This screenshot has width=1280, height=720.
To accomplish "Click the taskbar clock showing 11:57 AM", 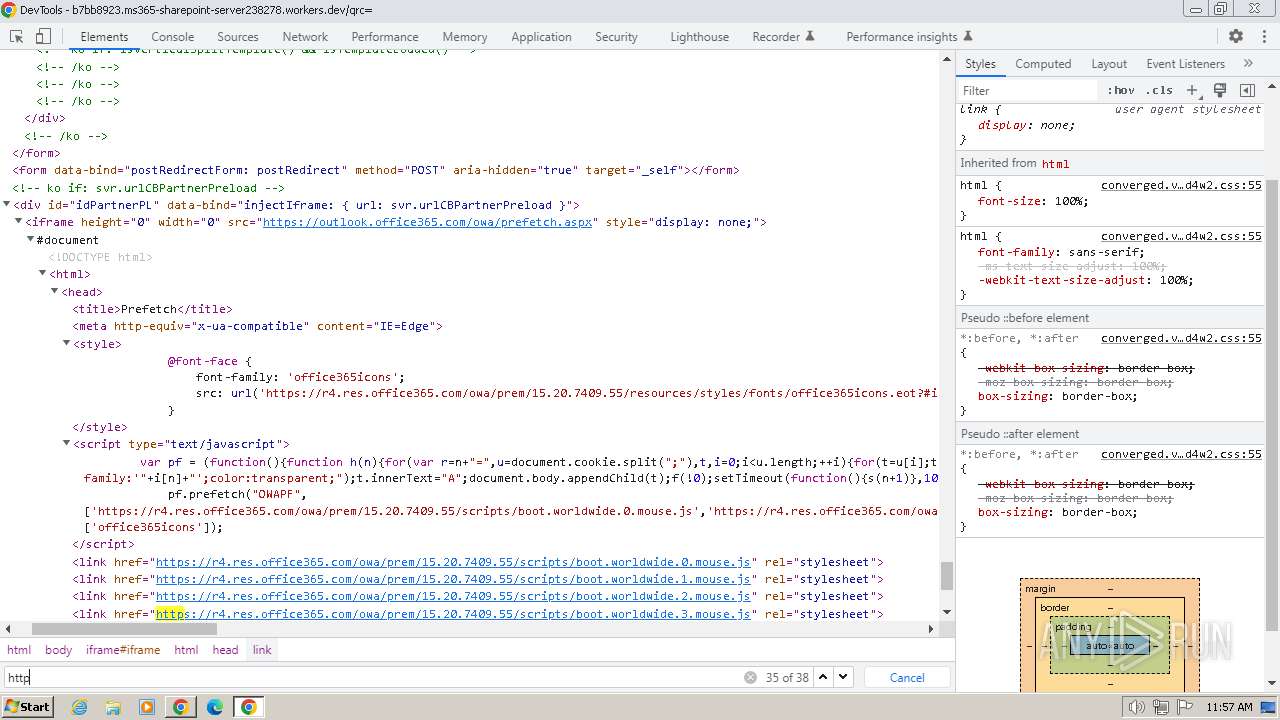I will pyautogui.click(x=1229, y=707).
